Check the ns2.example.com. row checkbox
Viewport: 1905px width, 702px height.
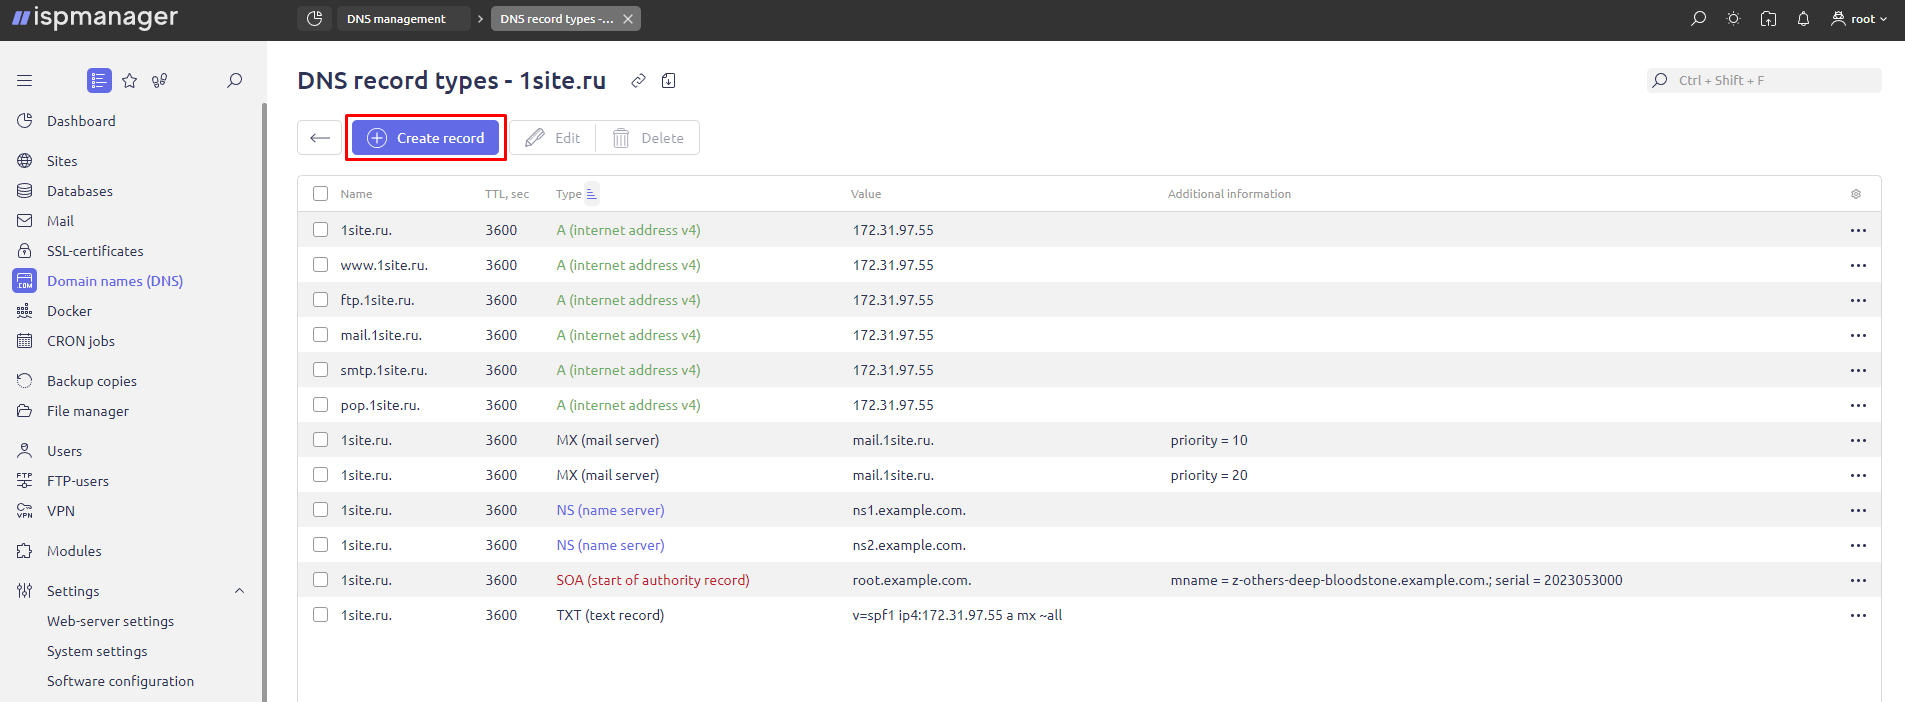click(x=320, y=545)
